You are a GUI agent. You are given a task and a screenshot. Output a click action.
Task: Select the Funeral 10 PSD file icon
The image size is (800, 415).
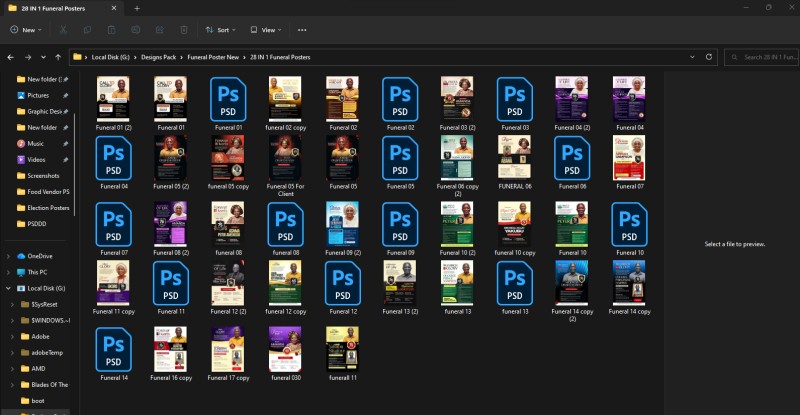(x=629, y=225)
